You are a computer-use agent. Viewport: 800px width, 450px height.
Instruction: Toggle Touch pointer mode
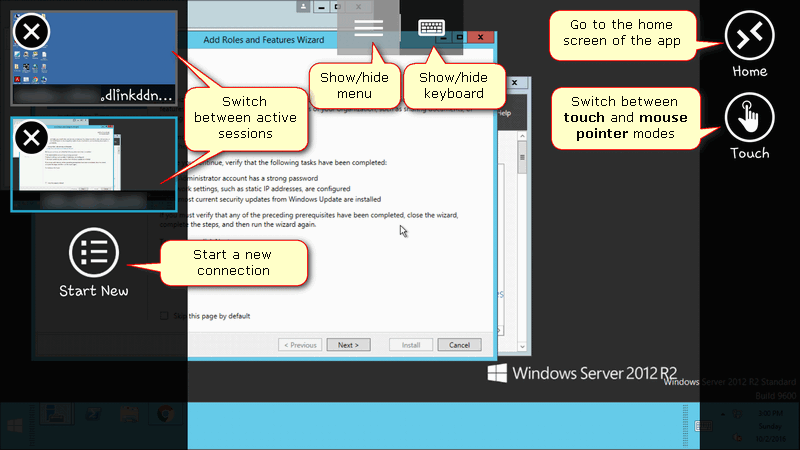click(749, 117)
